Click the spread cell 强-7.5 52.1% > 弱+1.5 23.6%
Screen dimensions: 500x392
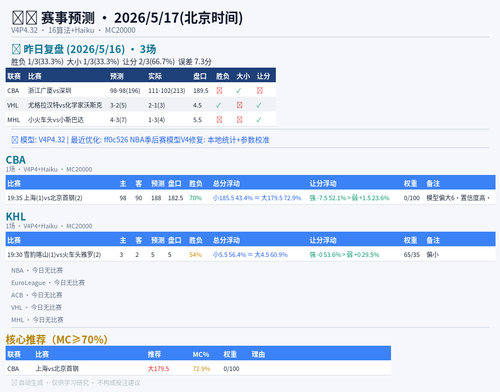(349, 198)
